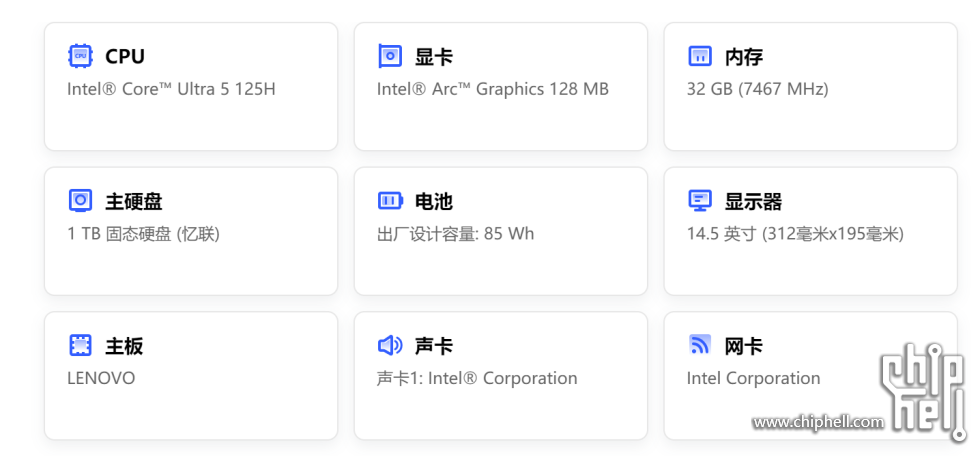Click the memory (内存) icon

click(x=700, y=56)
